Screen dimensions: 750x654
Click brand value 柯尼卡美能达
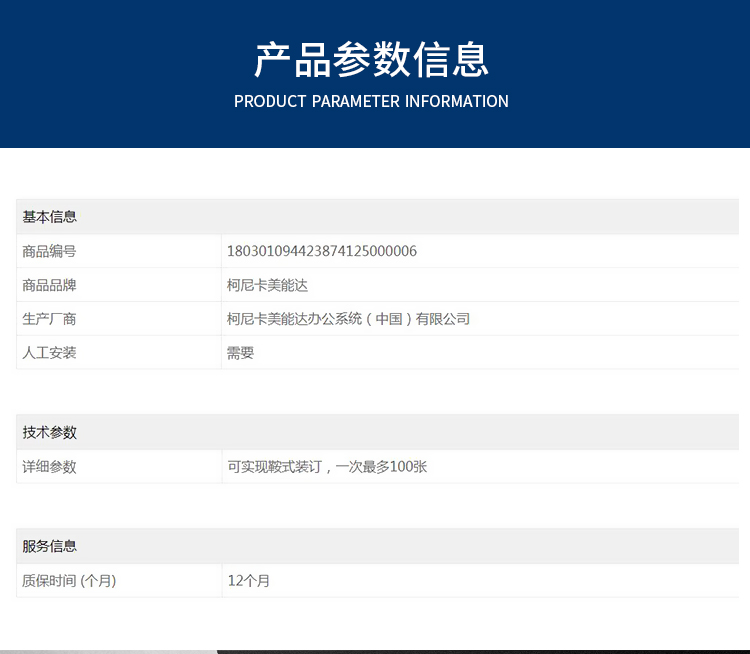pos(268,286)
